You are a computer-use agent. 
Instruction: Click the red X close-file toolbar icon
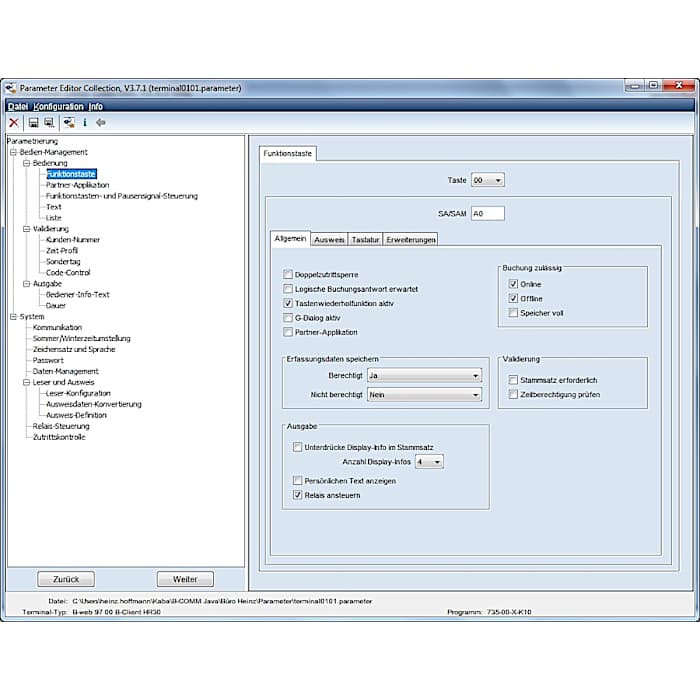[14, 122]
